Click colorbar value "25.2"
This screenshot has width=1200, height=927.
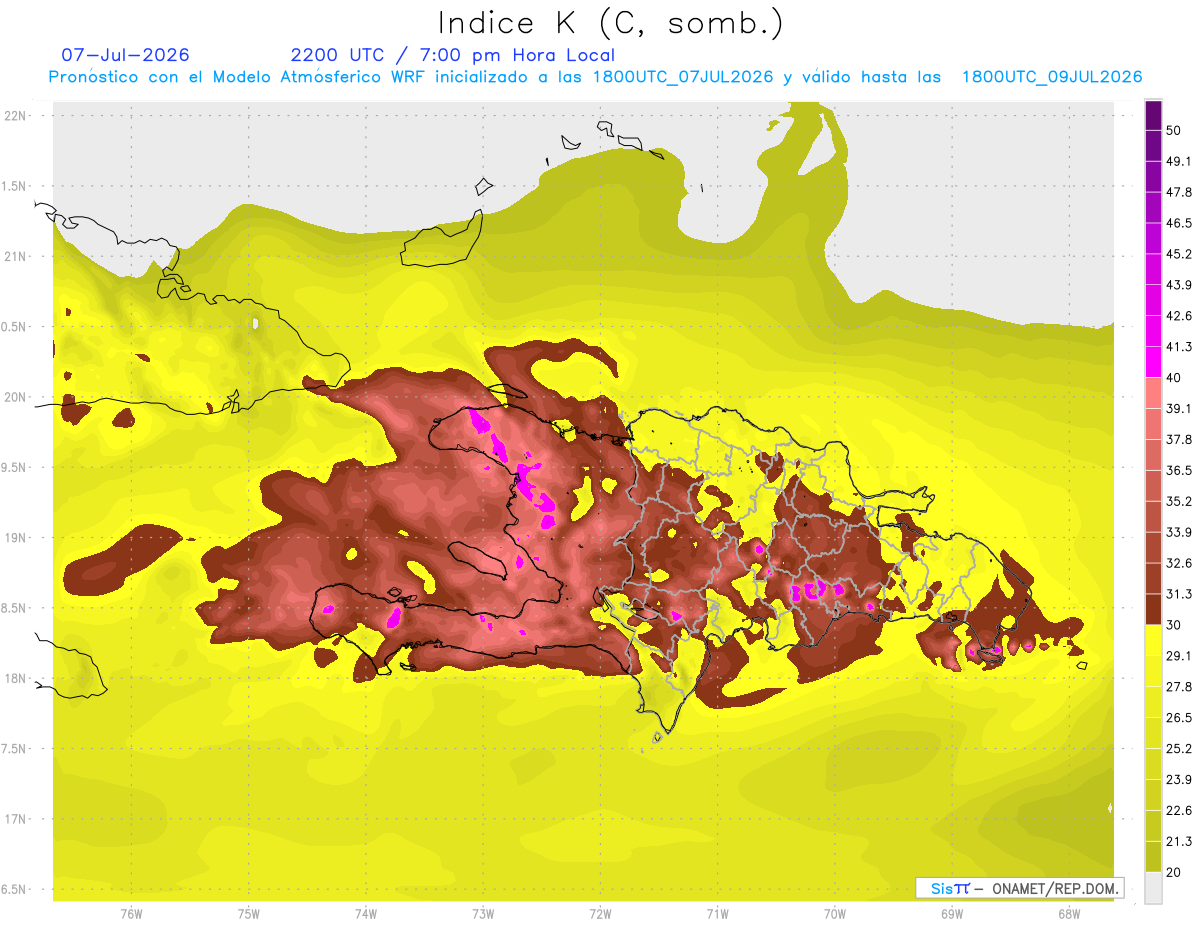coord(1178,749)
